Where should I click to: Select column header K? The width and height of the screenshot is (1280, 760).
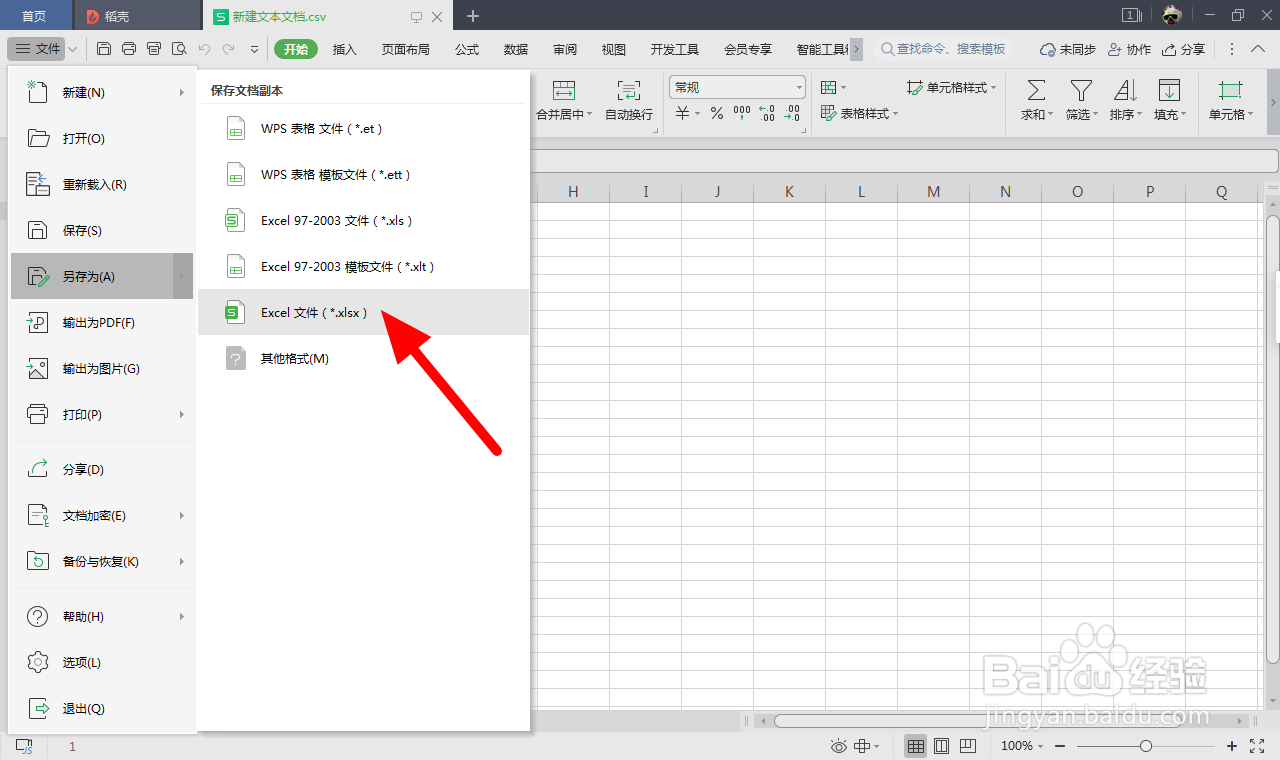tap(790, 192)
